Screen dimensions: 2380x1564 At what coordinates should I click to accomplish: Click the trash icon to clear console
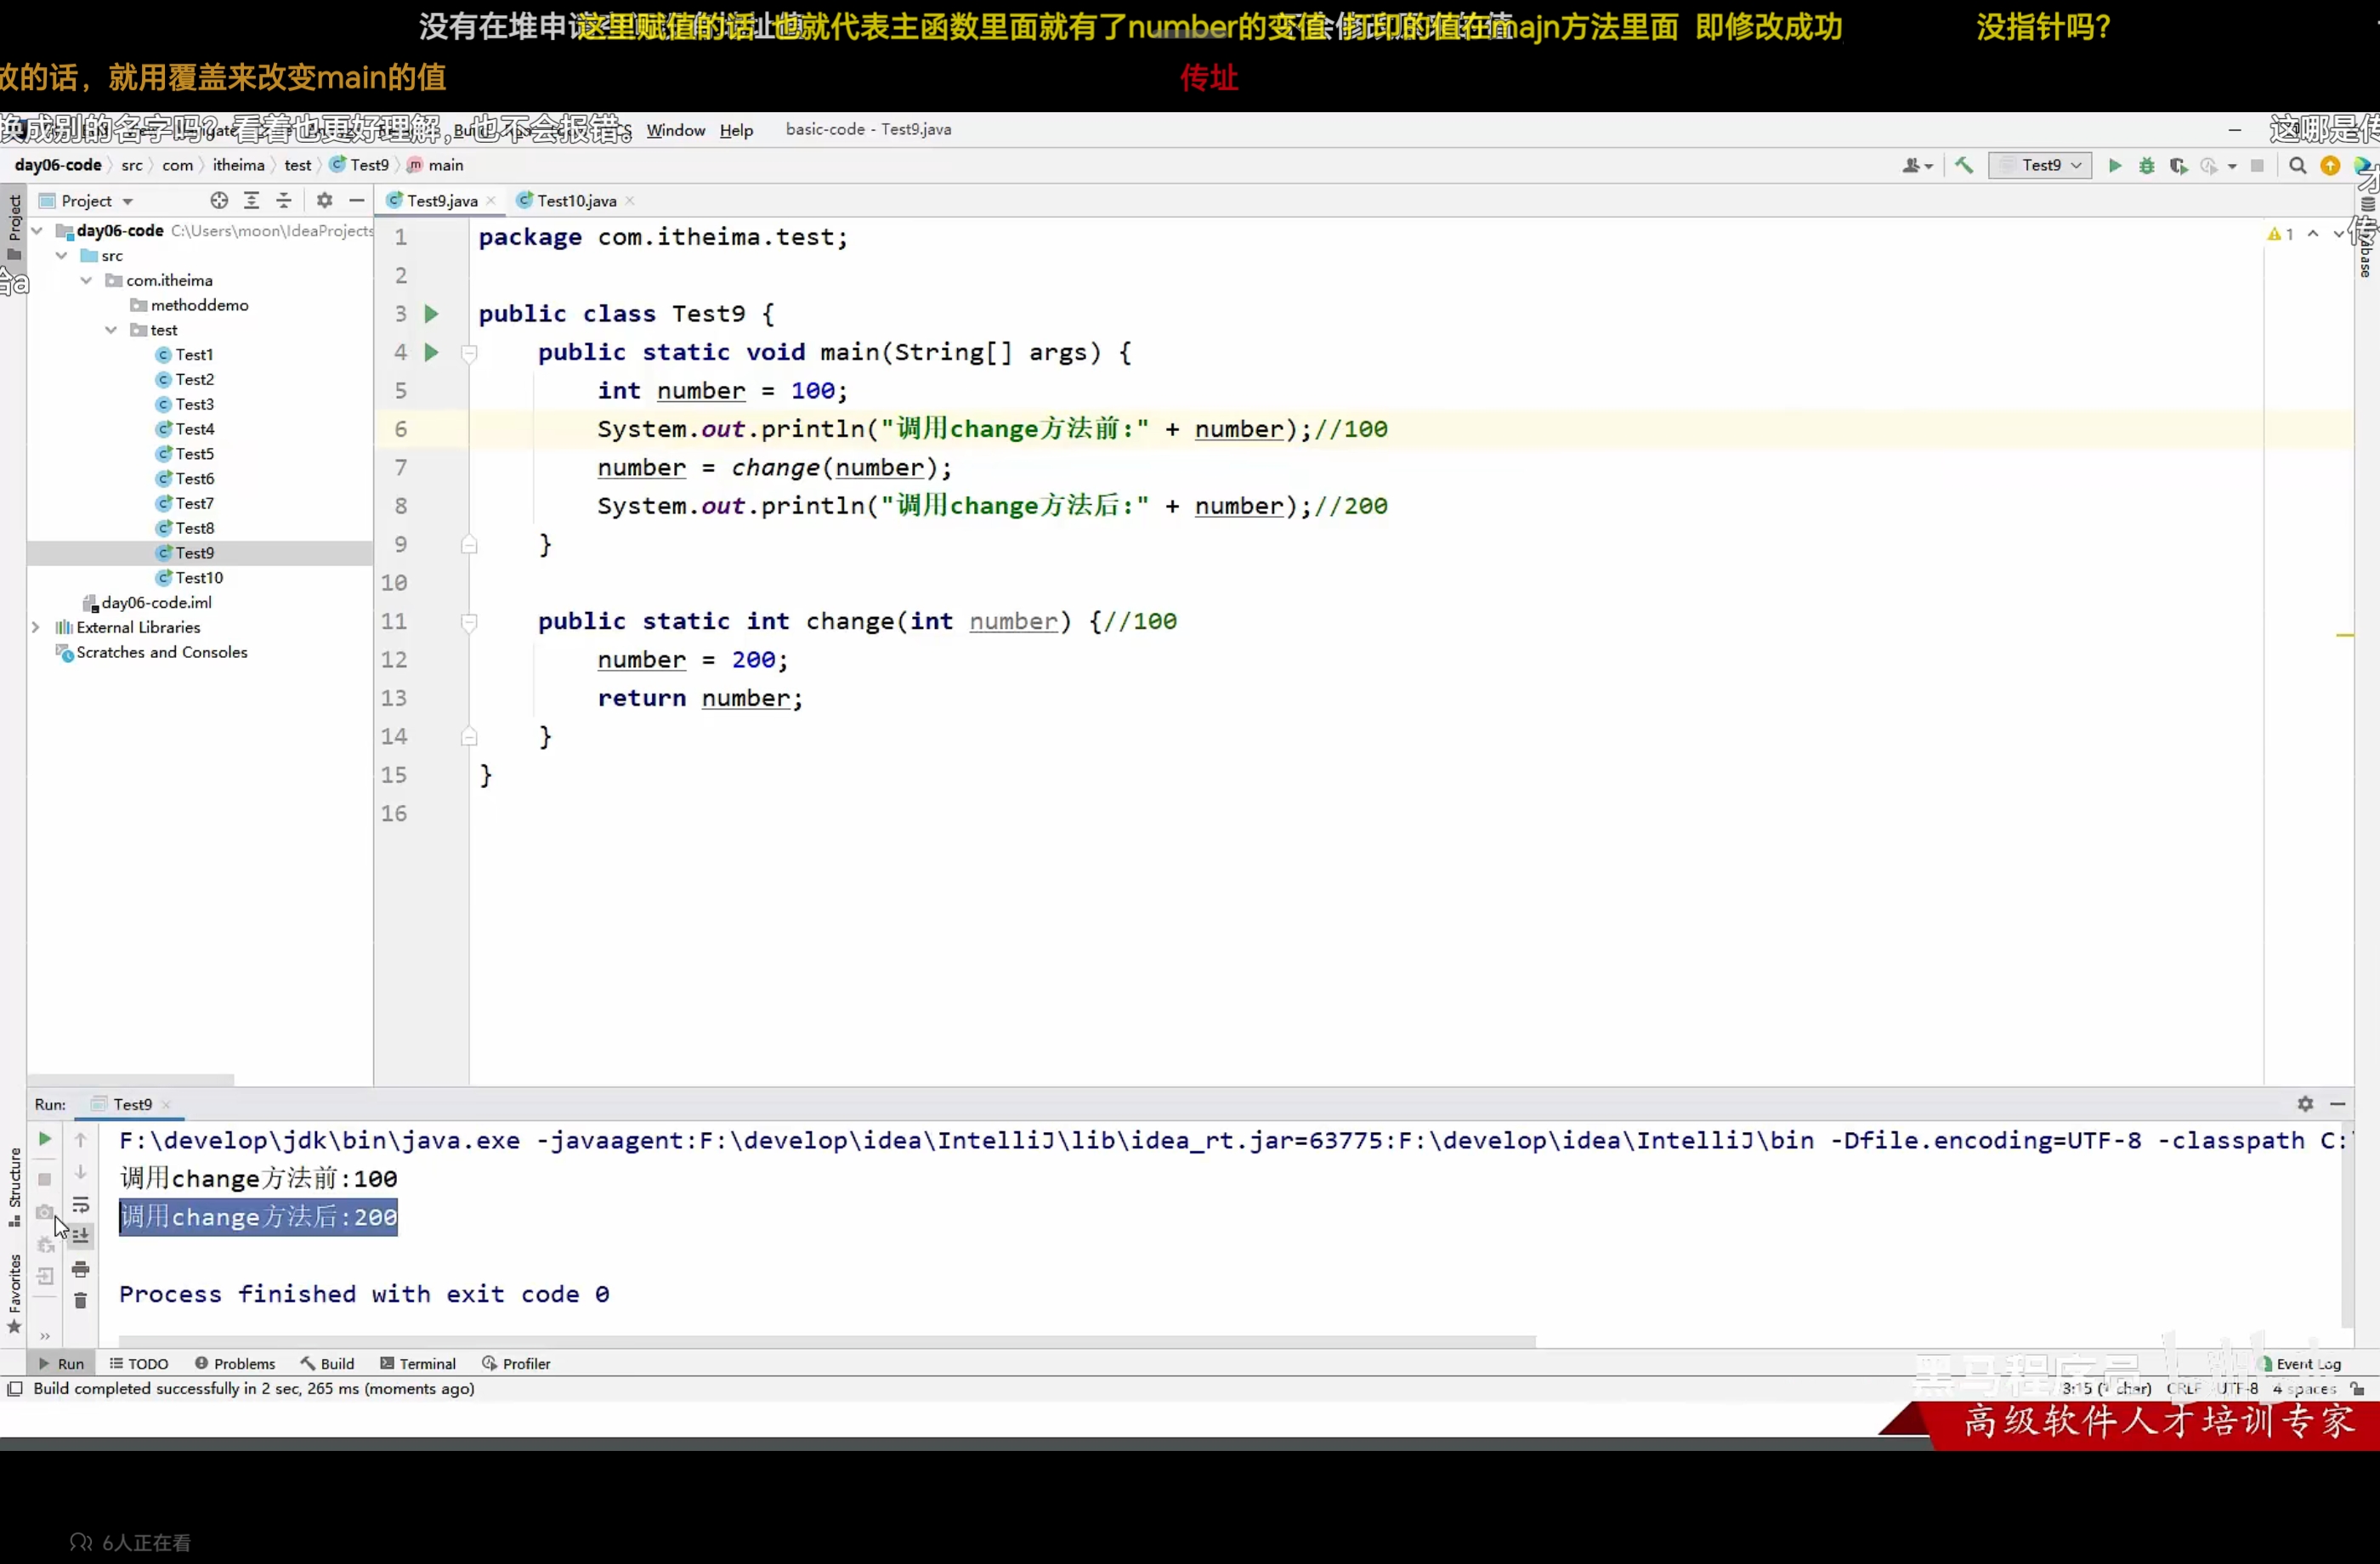click(81, 1300)
